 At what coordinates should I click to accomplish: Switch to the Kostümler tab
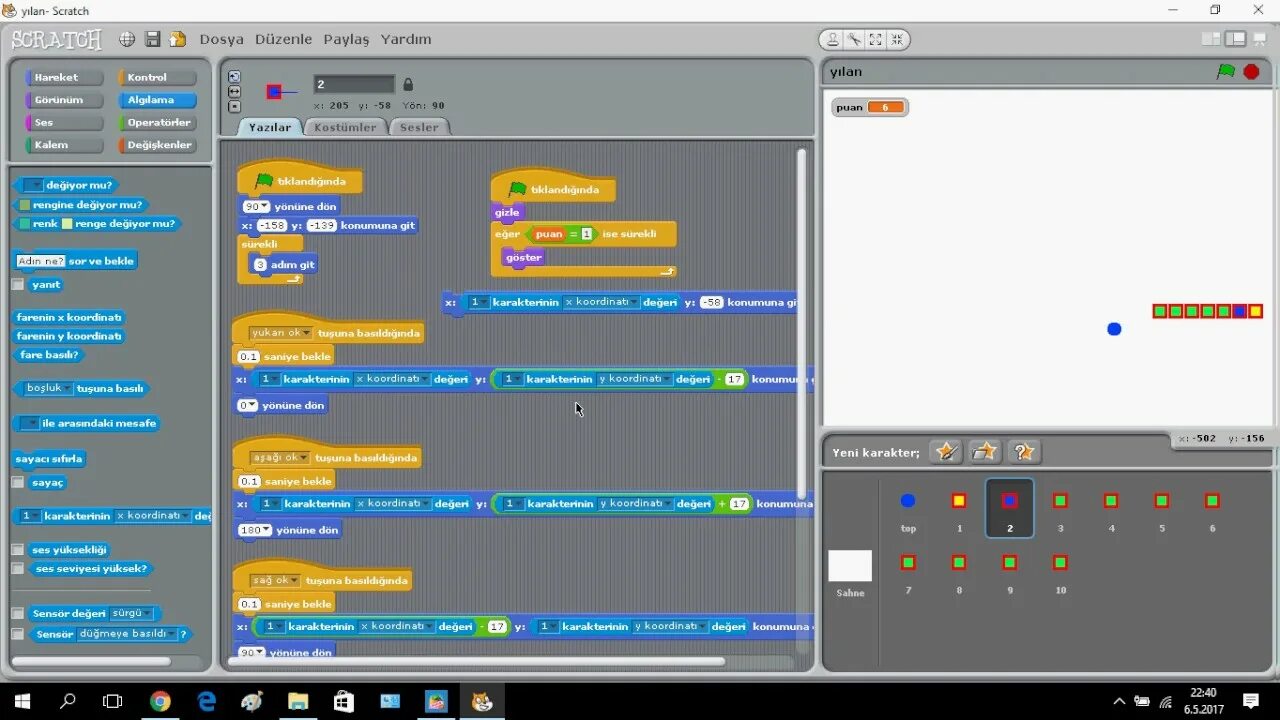[345, 127]
